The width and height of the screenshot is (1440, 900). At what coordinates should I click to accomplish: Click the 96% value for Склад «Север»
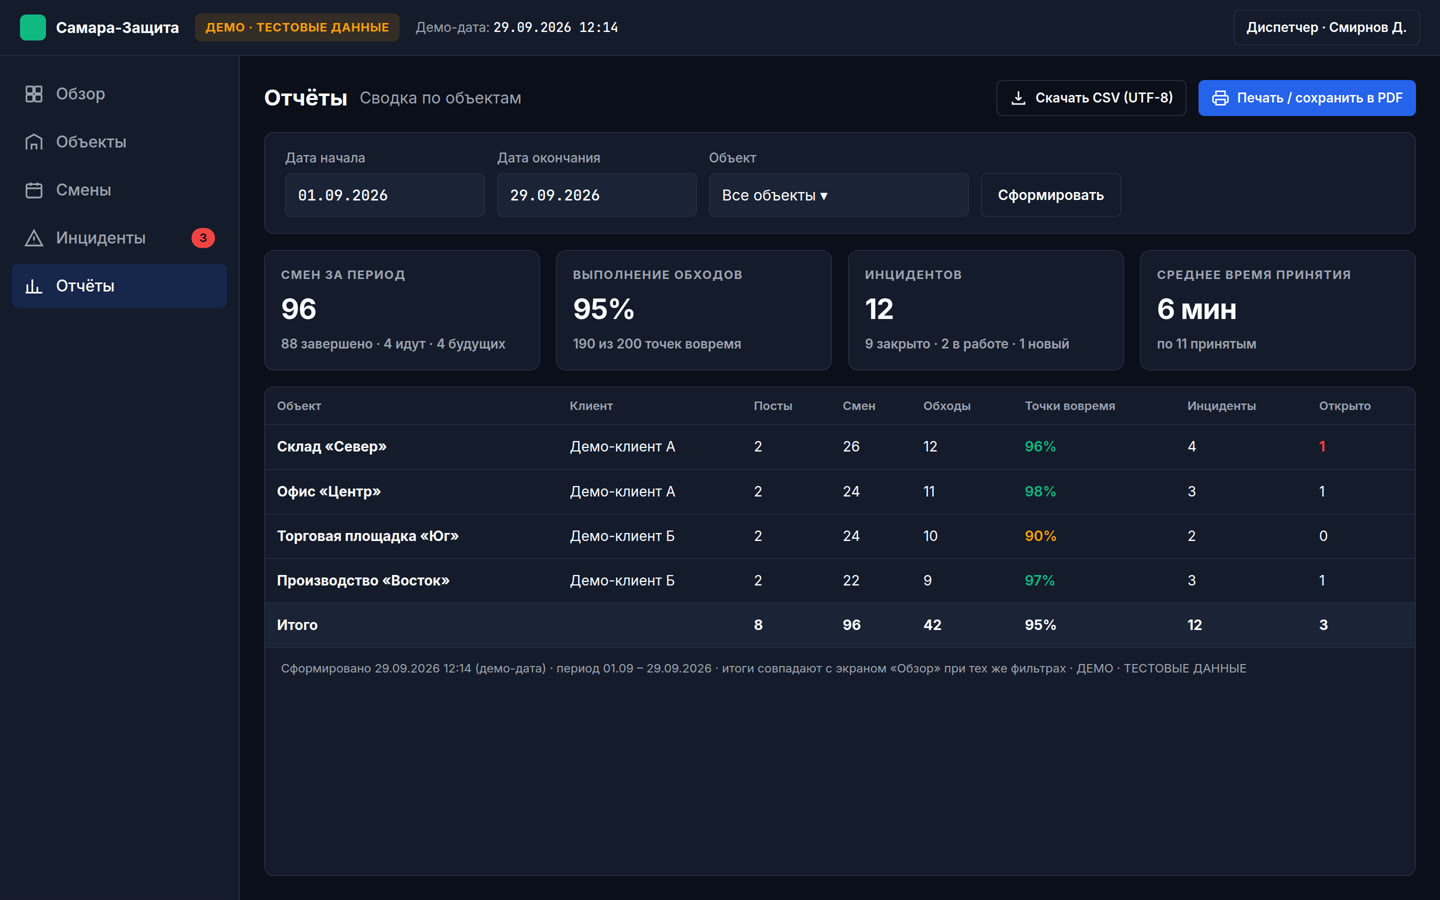click(1040, 447)
